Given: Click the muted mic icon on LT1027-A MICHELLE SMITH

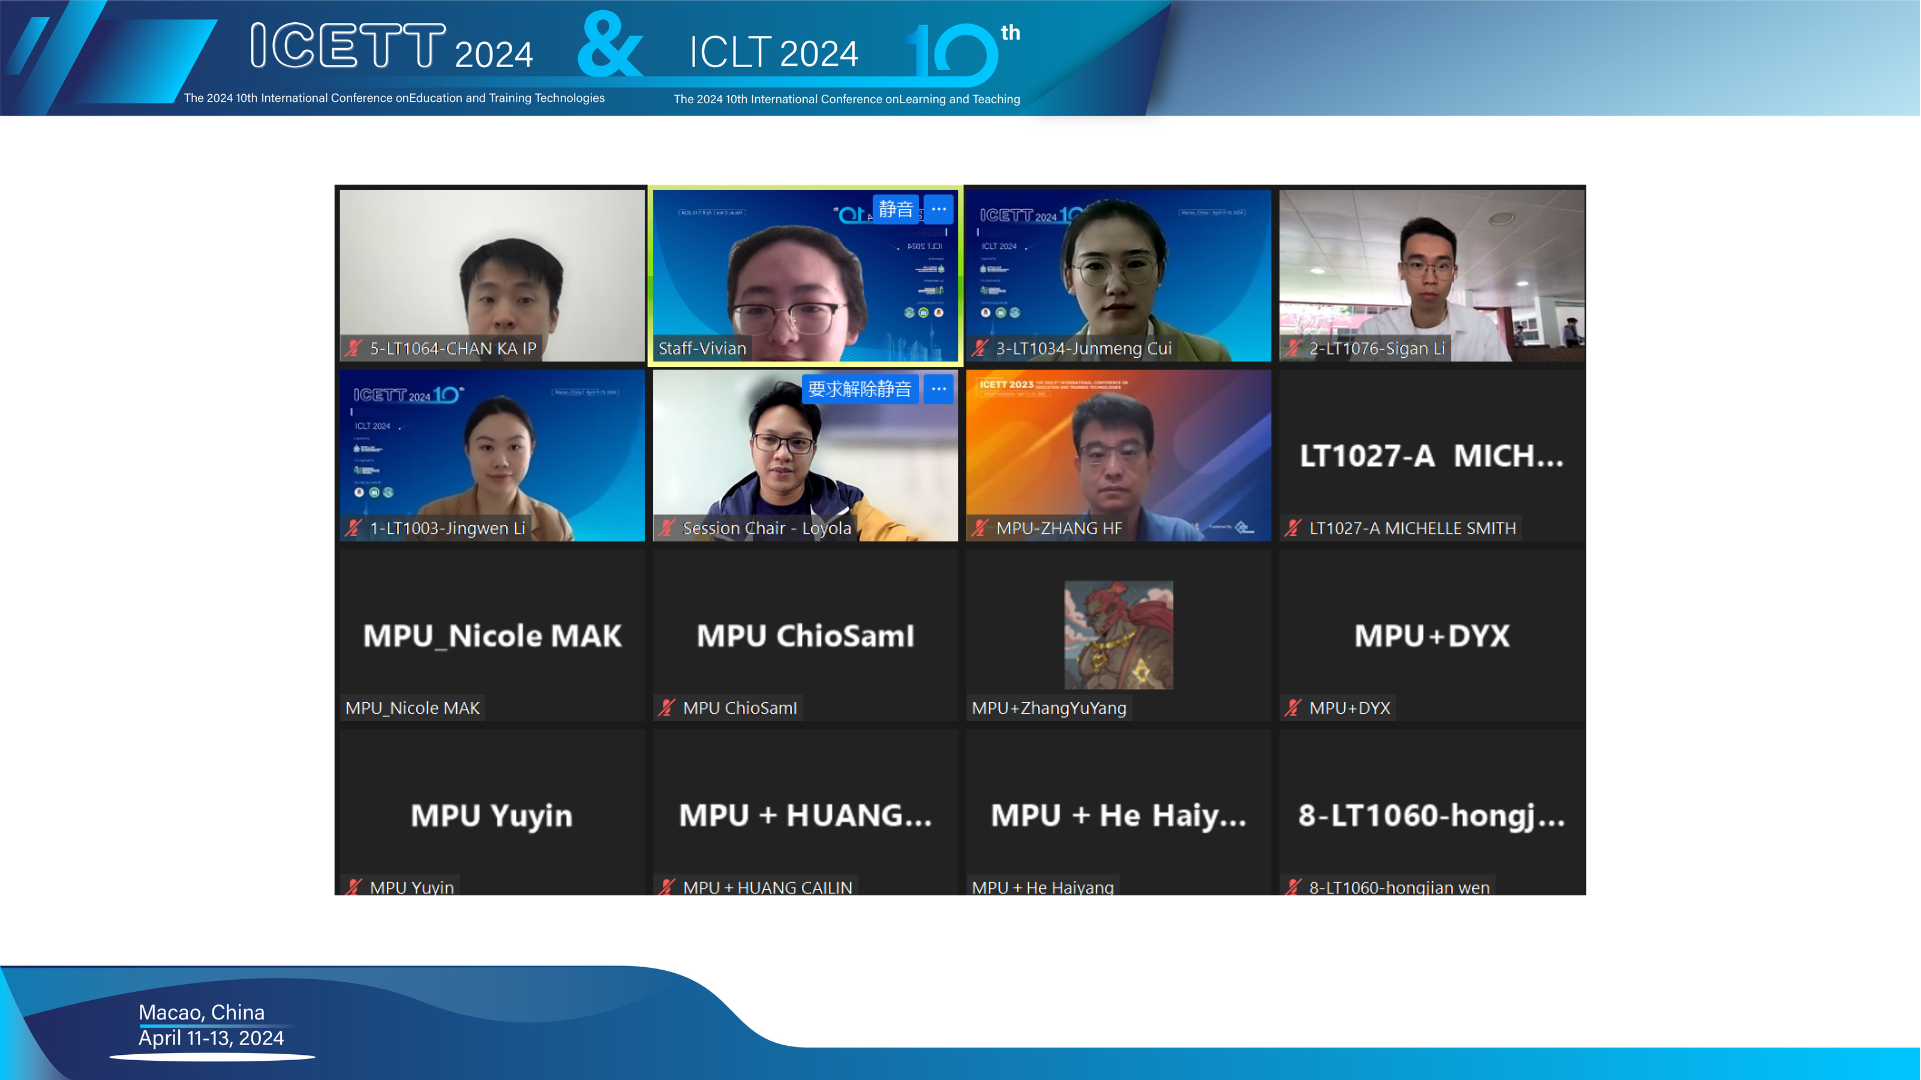Looking at the screenshot, I should (1293, 528).
